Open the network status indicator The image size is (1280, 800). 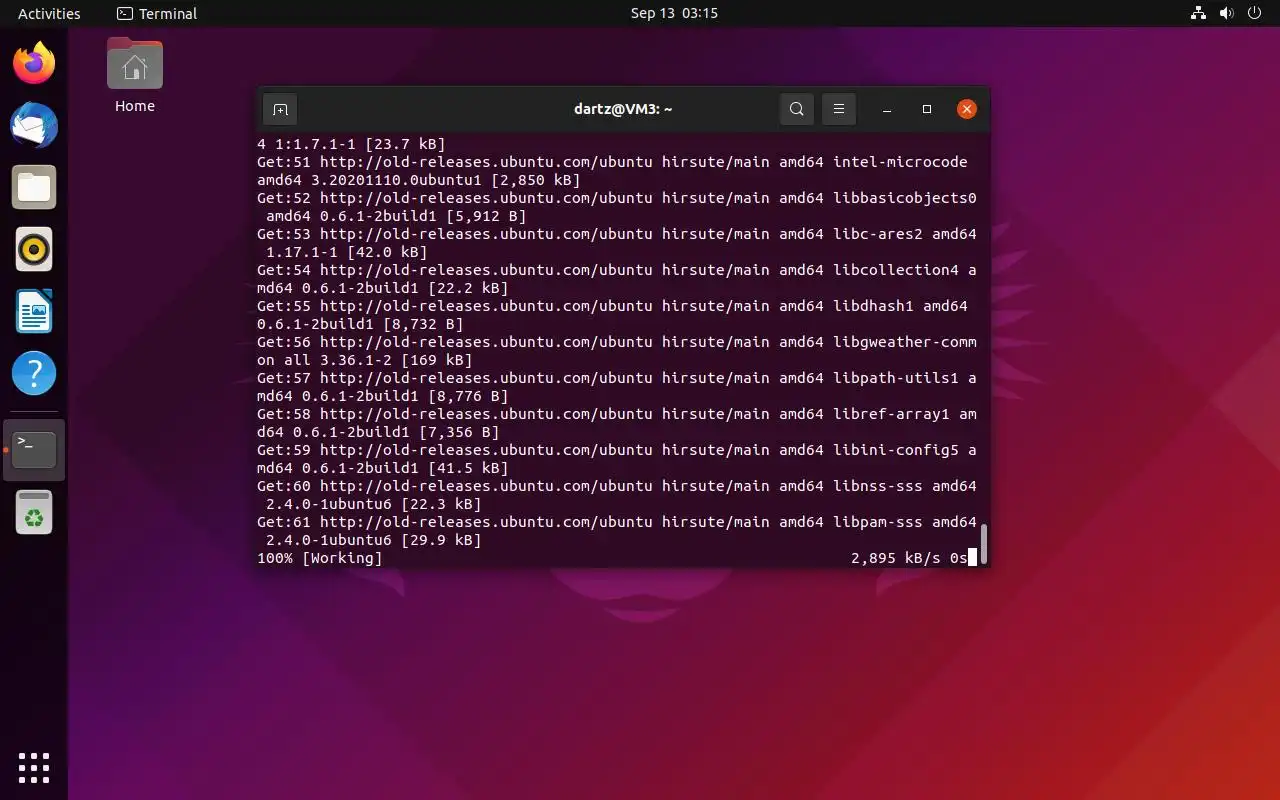[x=1199, y=13]
